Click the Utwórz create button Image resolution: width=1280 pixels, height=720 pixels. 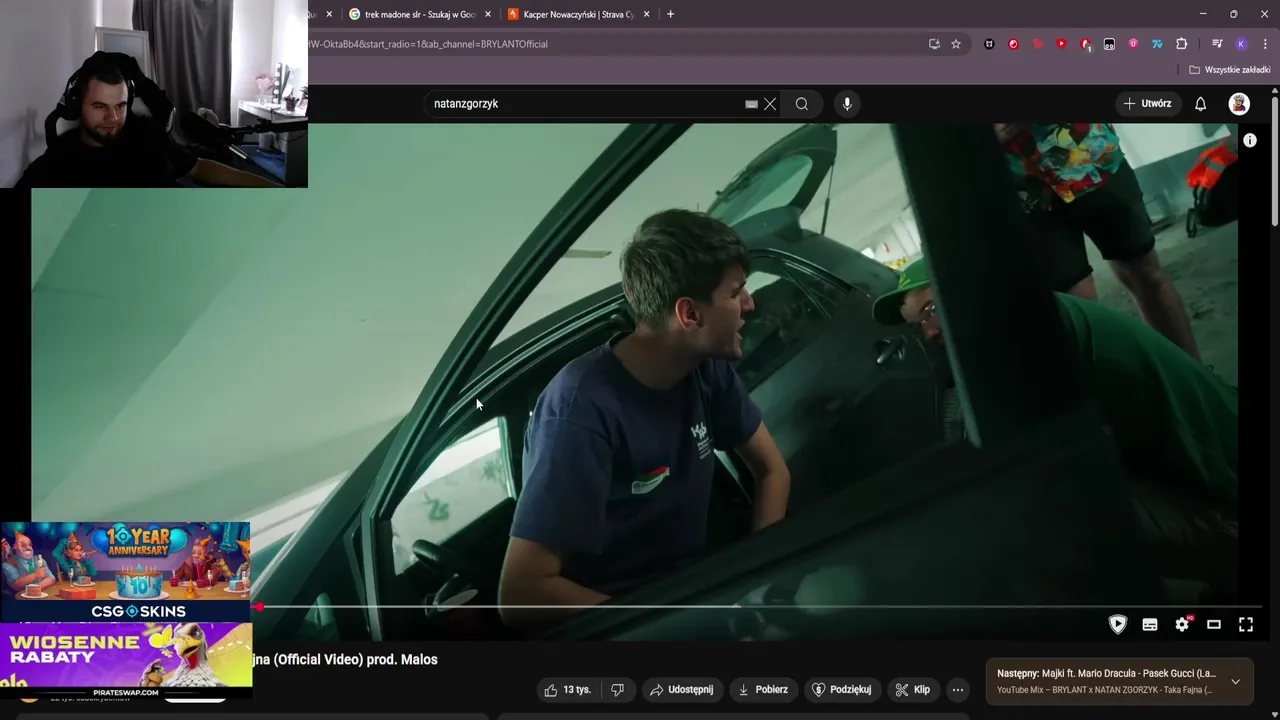pyautogui.click(x=1147, y=104)
